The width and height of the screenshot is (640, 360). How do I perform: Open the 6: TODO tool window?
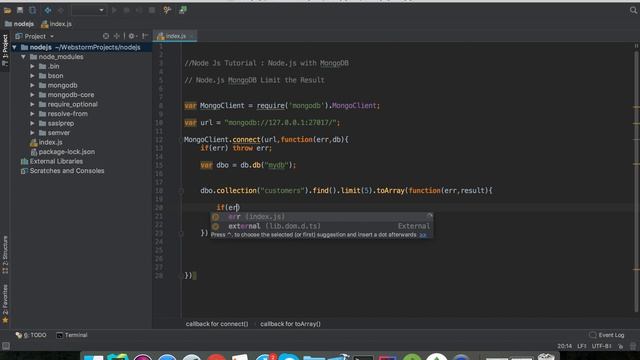pos(31,335)
